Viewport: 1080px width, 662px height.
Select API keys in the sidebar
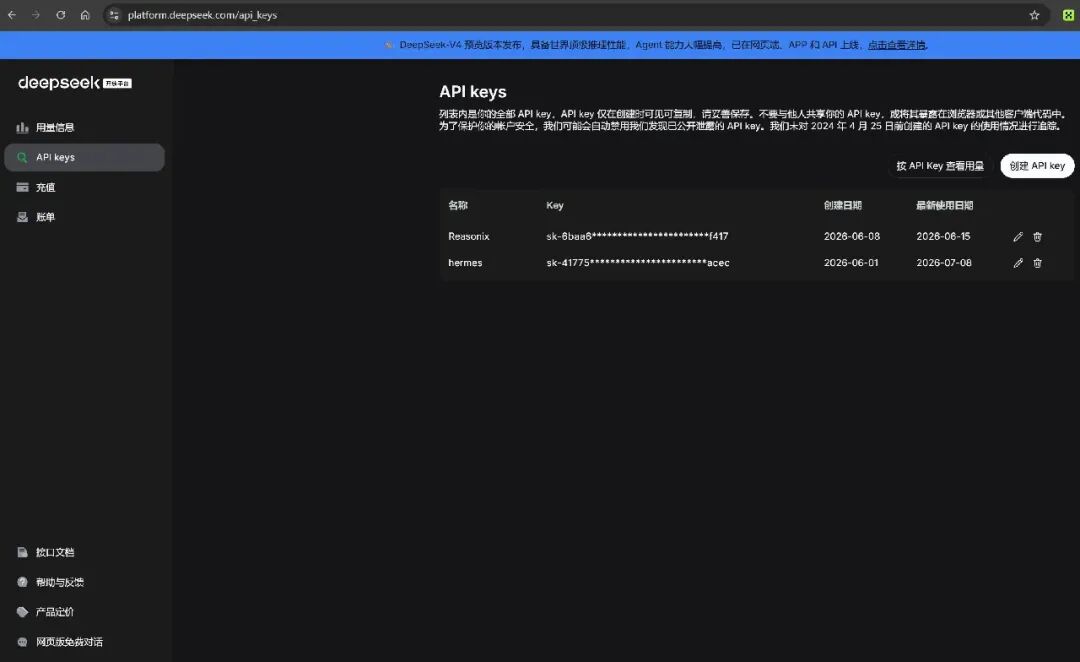84,157
